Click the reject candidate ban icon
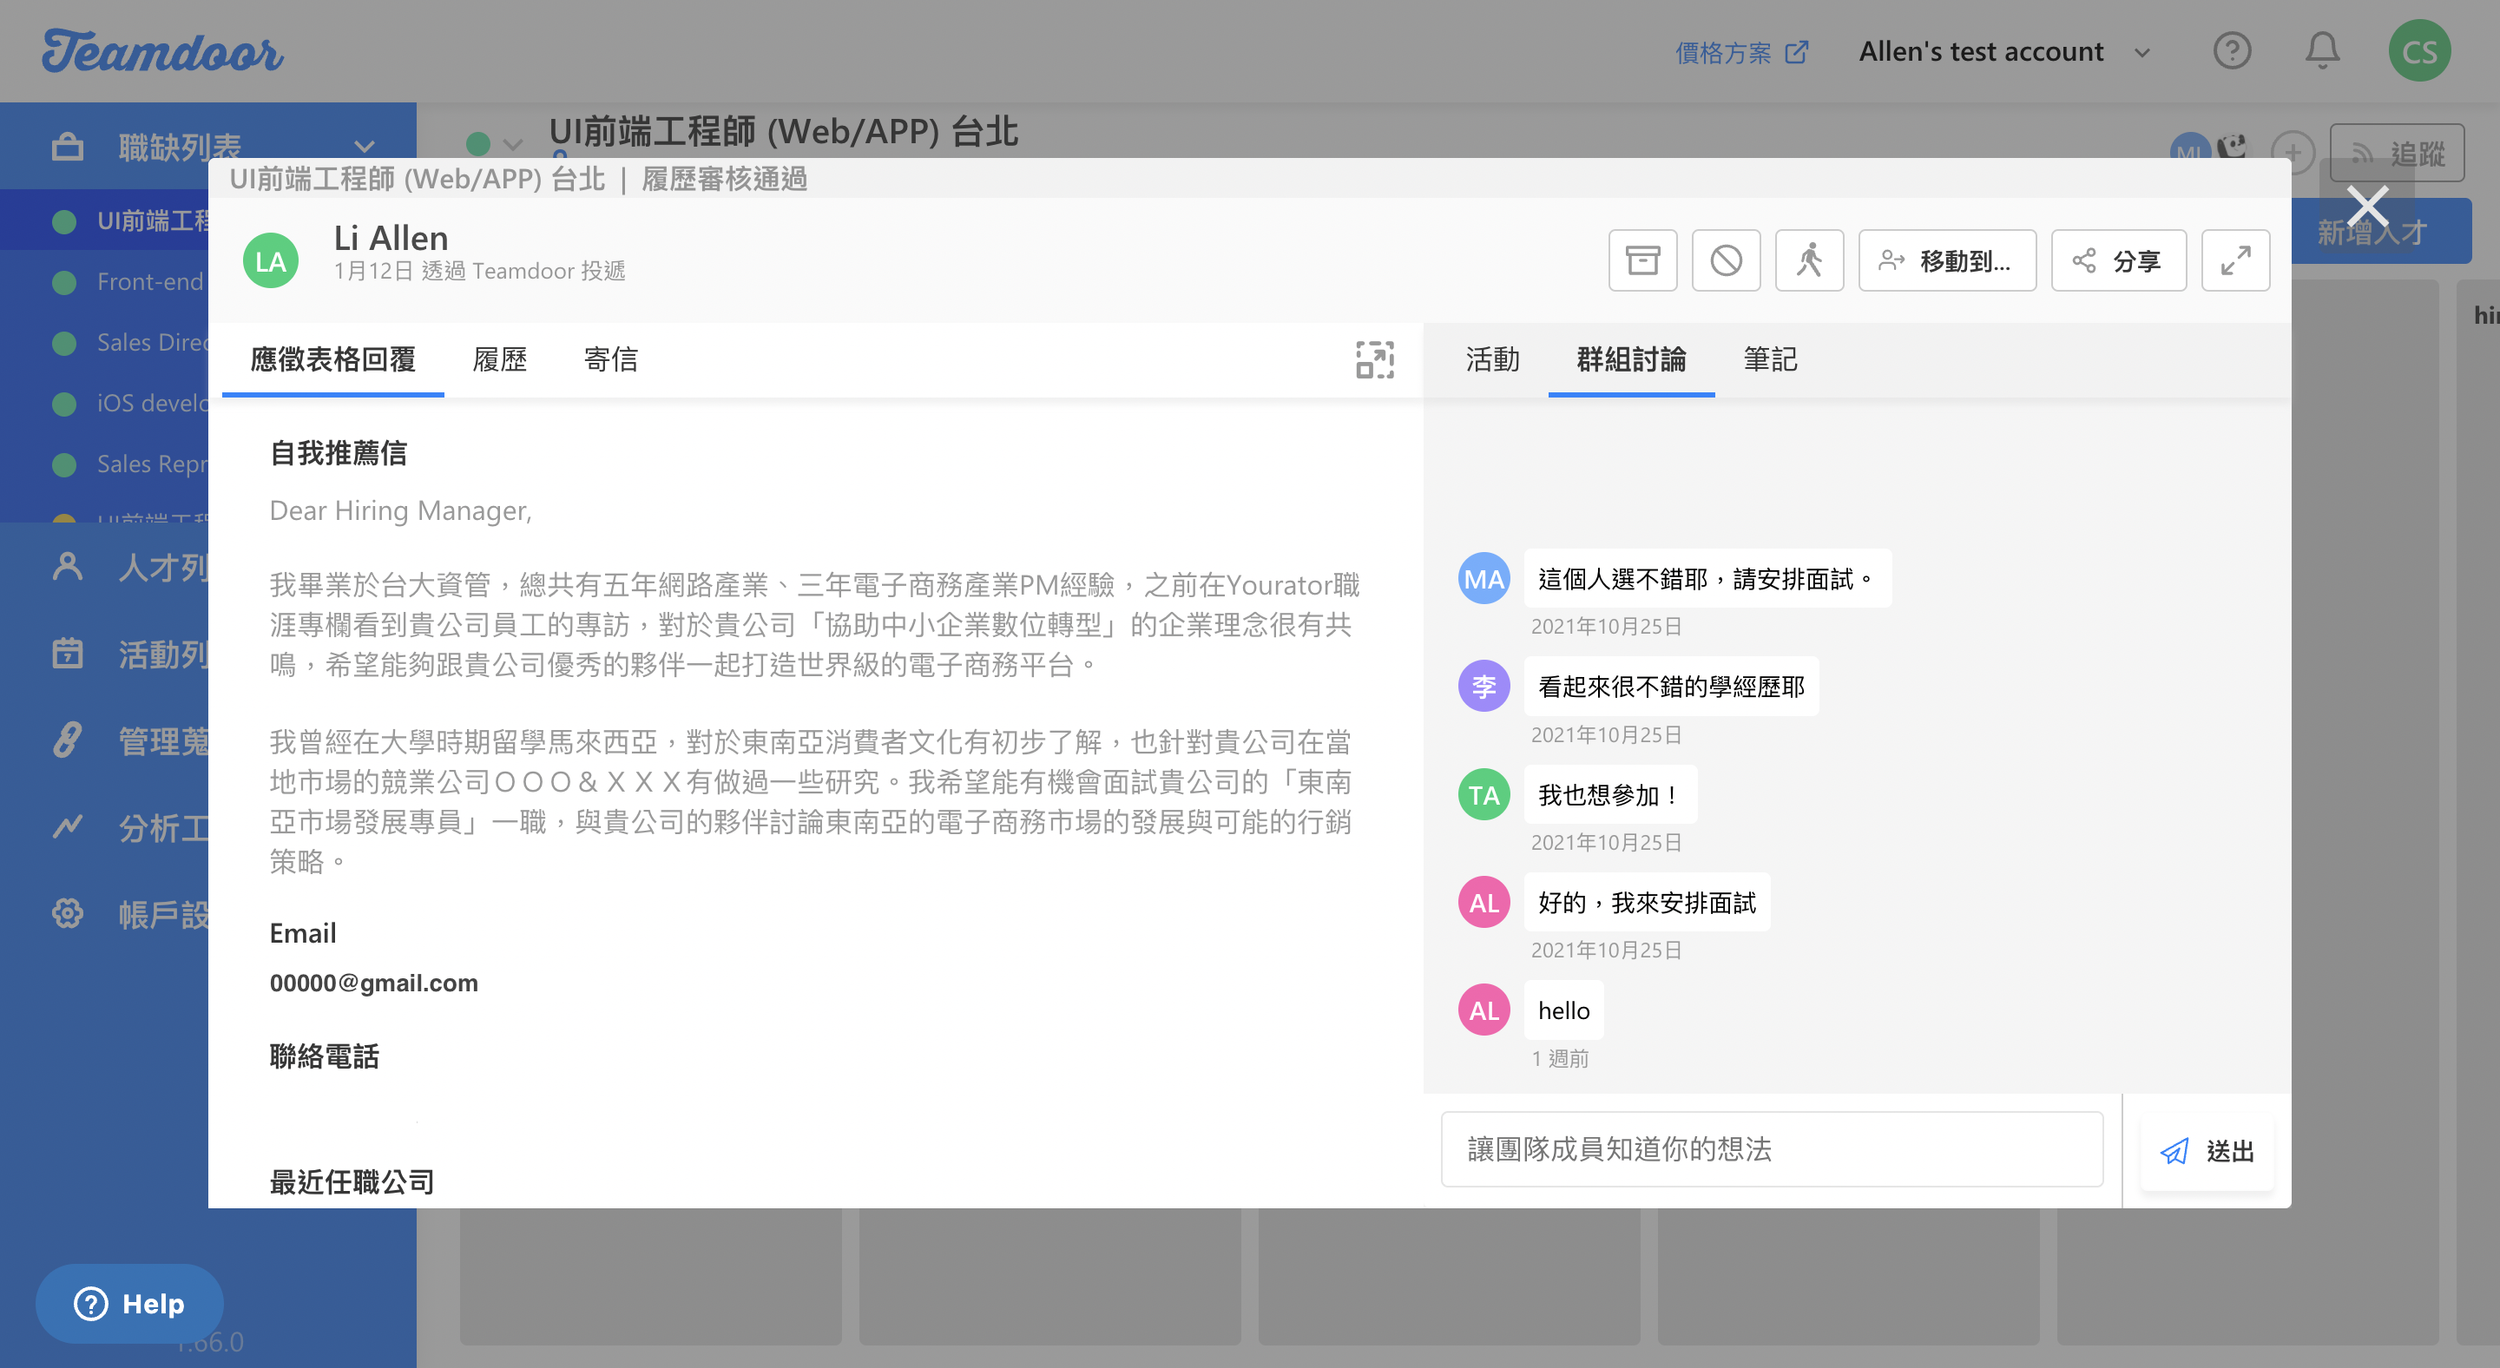The height and width of the screenshot is (1368, 2500). [x=1726, y=261]
